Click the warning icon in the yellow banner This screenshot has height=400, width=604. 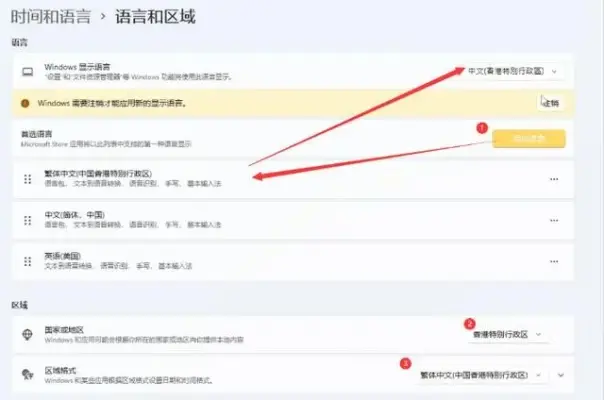27,103
